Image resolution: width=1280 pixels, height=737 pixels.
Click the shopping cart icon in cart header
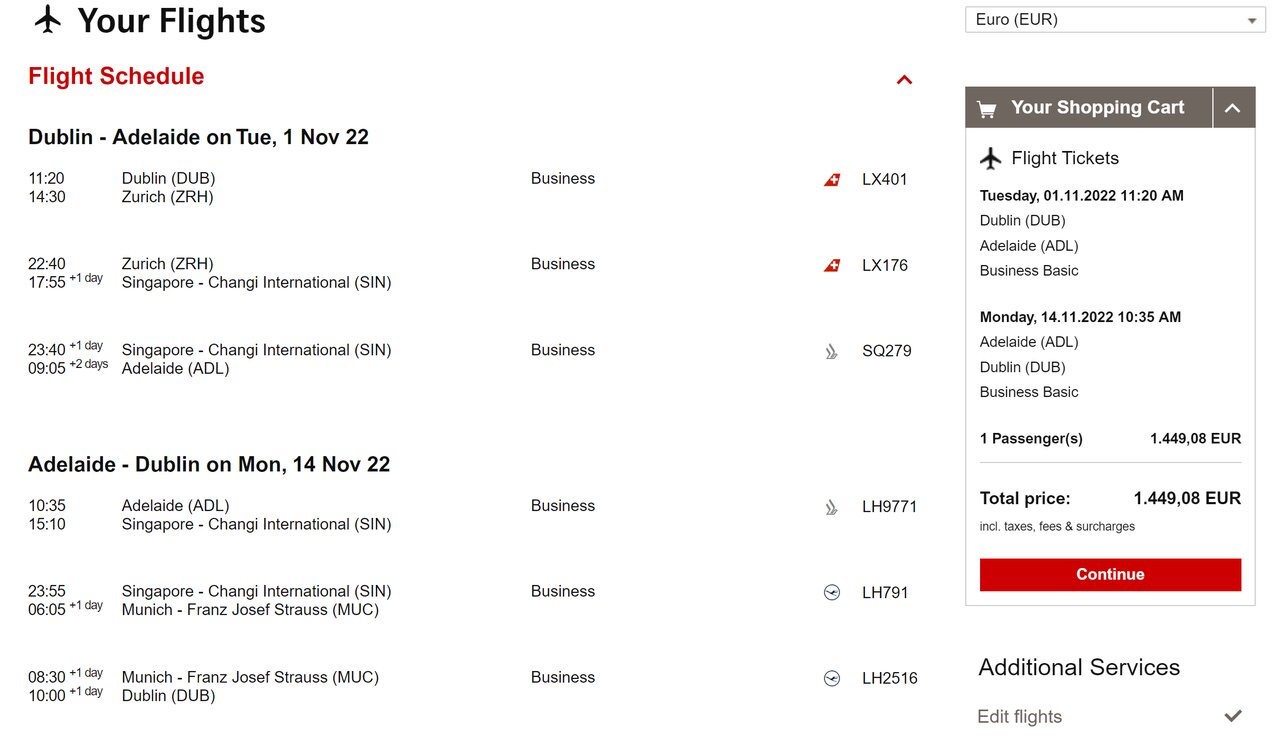point(987,109)
